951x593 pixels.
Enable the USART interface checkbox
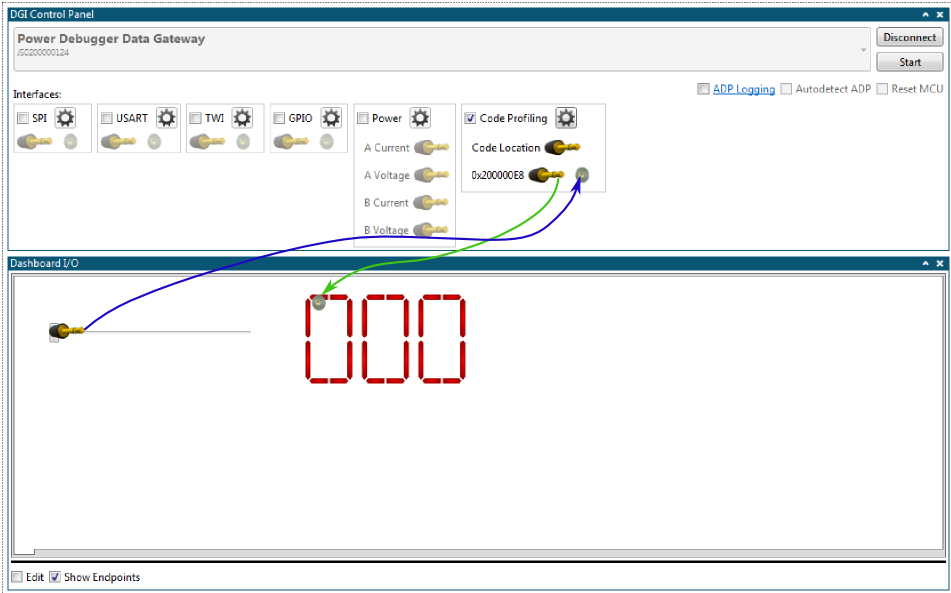tap(107, 118)
